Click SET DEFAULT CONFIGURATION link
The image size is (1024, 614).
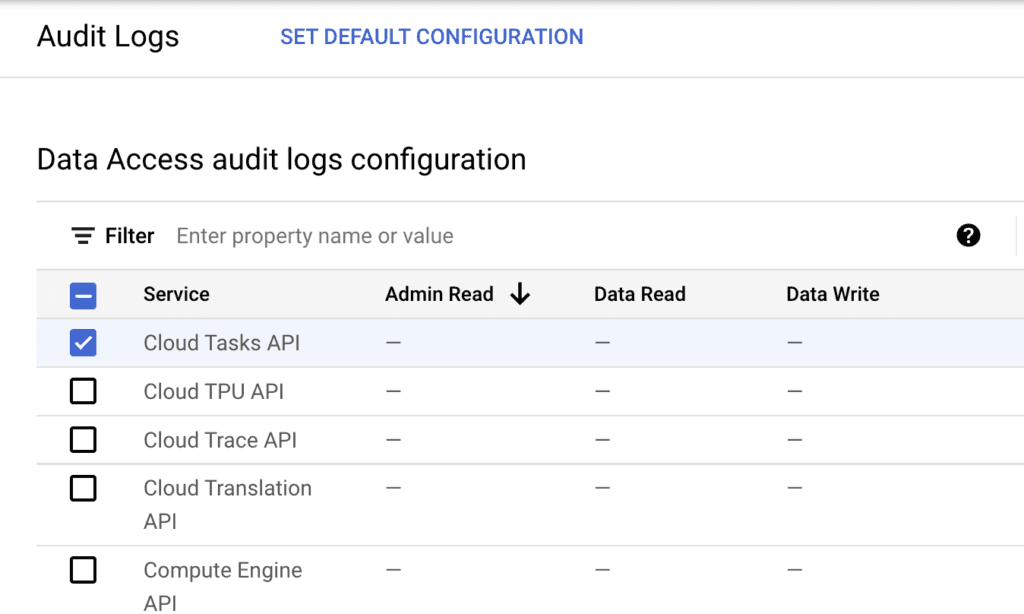431,37
